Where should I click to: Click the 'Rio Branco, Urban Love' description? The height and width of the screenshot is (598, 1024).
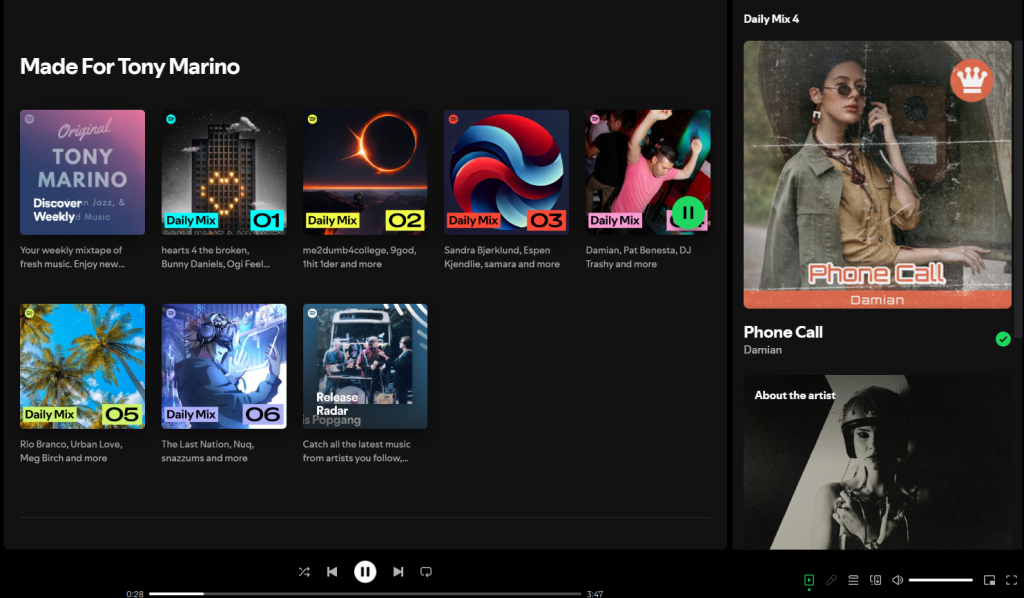pos(71,451)
